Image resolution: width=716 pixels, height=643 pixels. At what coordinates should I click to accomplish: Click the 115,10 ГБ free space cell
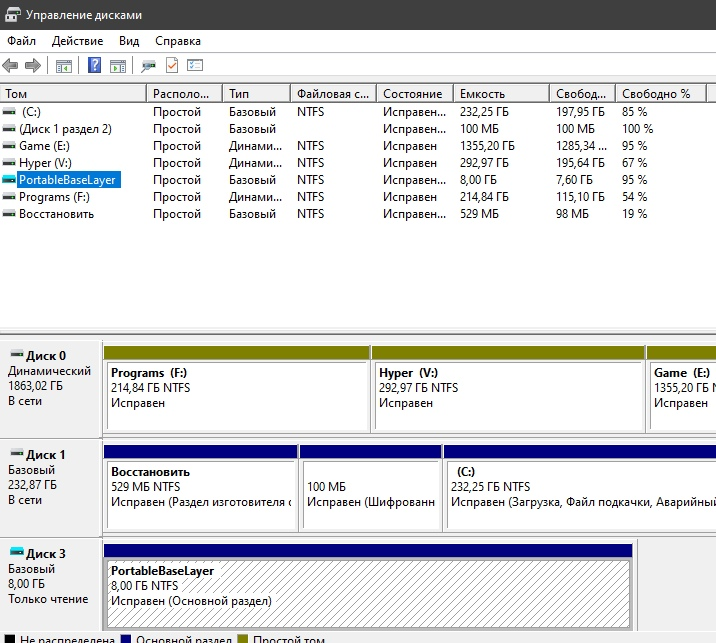pyautogui.click(x=580, y=197)
